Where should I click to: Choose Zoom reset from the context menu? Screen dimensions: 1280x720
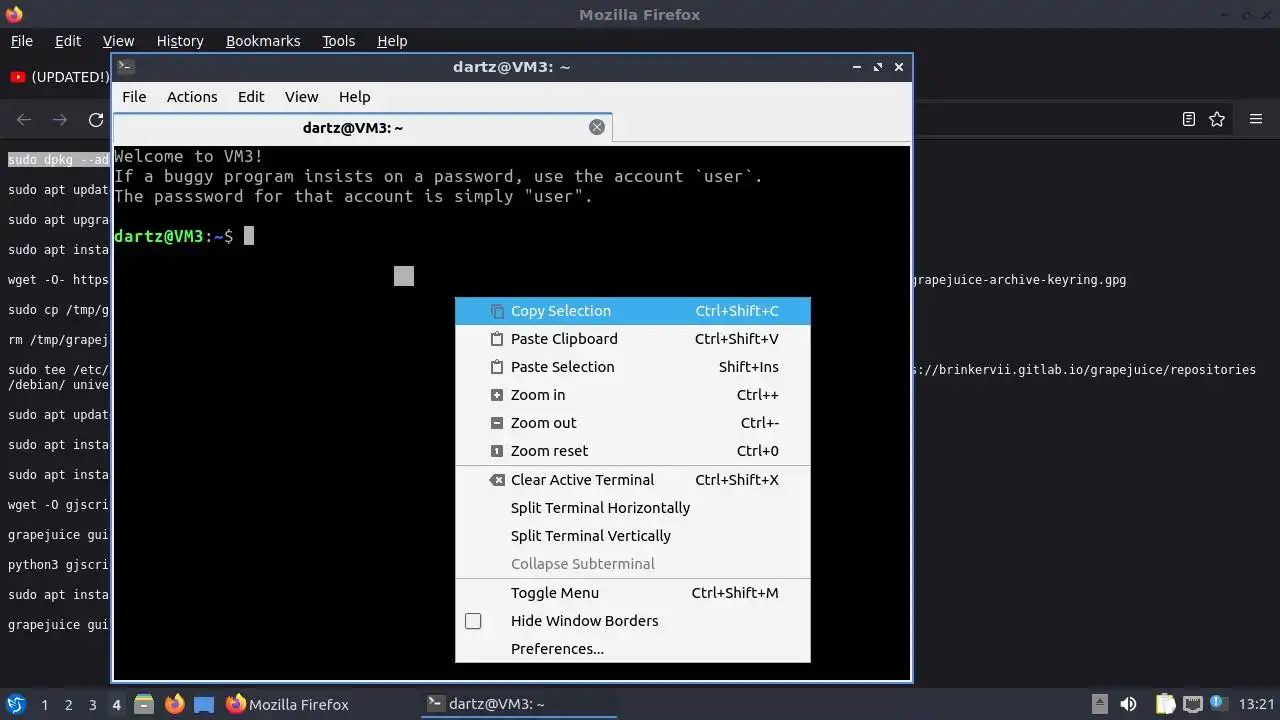tap(632, 451)
